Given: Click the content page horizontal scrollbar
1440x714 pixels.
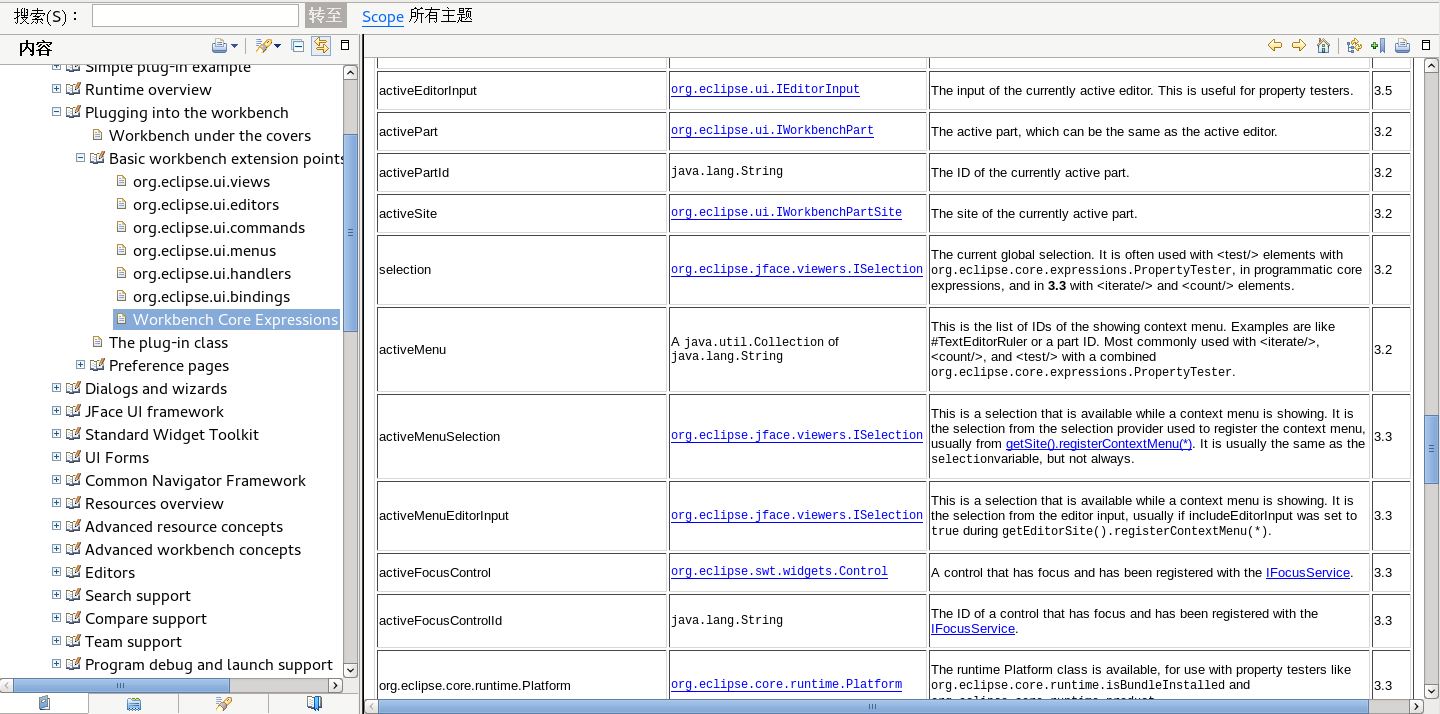Looking at the screenshot, I should click(871, 706).
